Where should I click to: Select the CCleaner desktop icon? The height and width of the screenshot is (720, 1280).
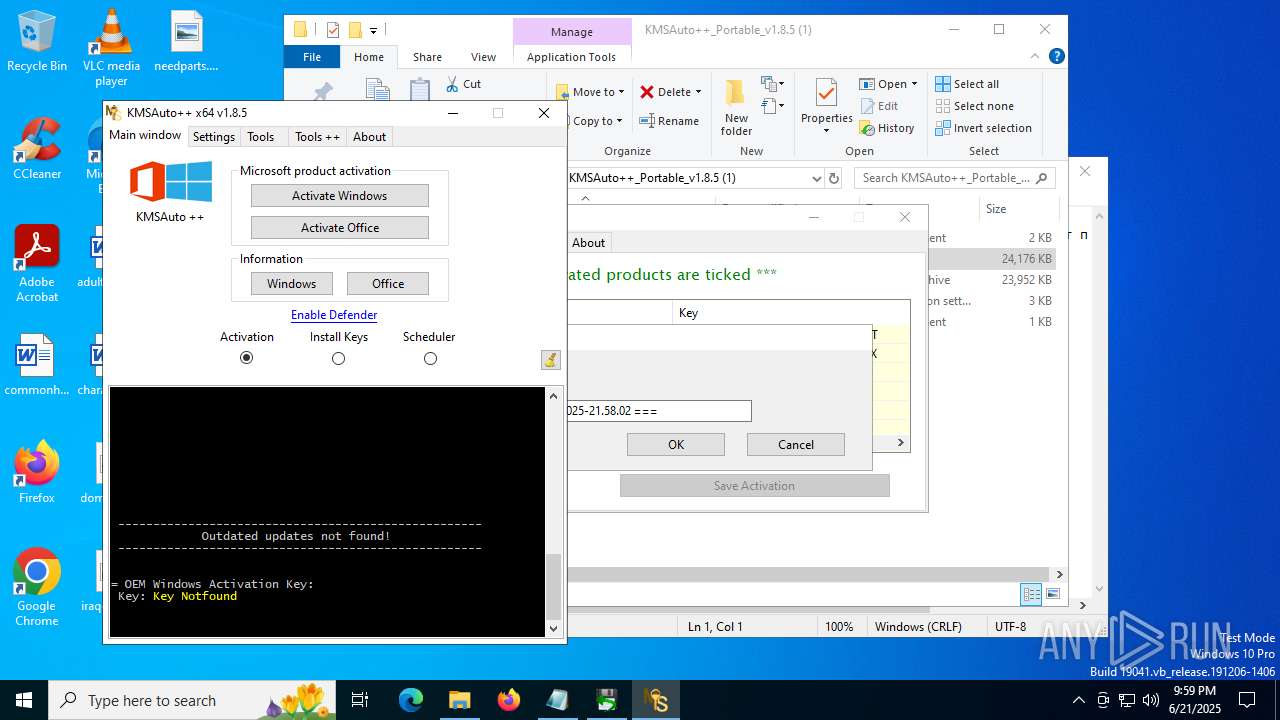[37, 149]
